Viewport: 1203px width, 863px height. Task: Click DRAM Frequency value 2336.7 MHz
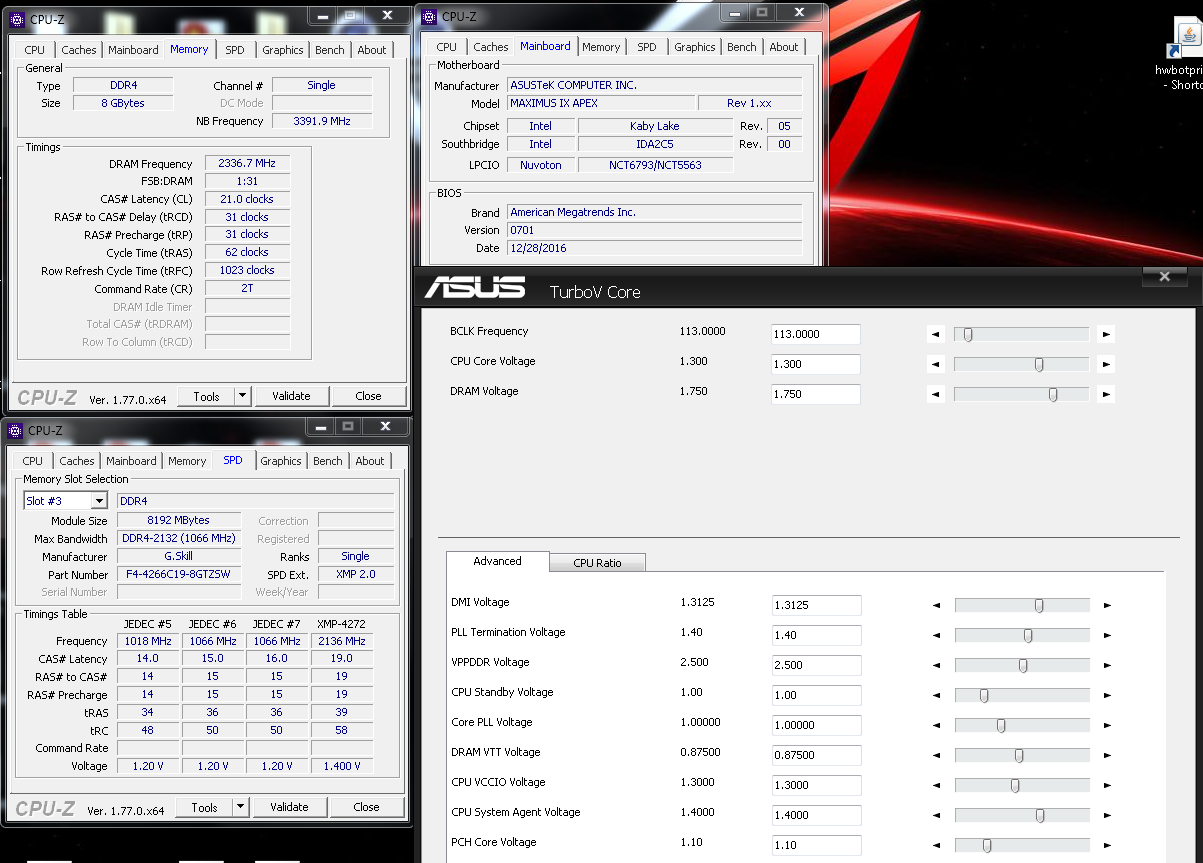pyautogui.click(x=246, y=164)
